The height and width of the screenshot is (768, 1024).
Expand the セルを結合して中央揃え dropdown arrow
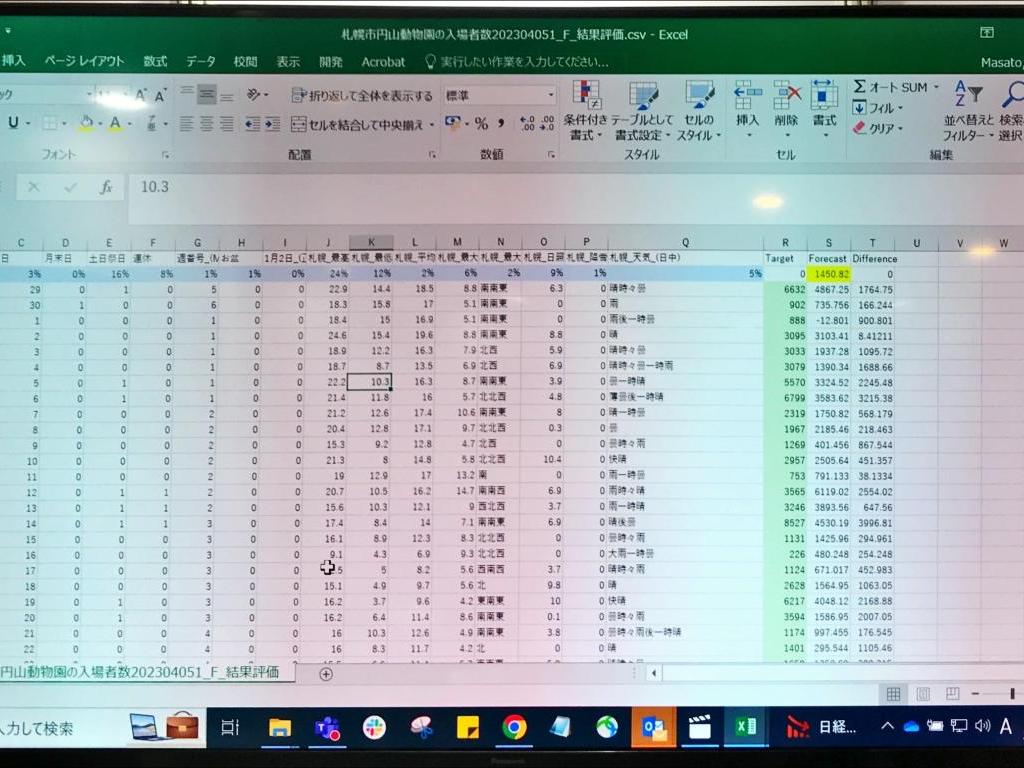coord(432,125)
